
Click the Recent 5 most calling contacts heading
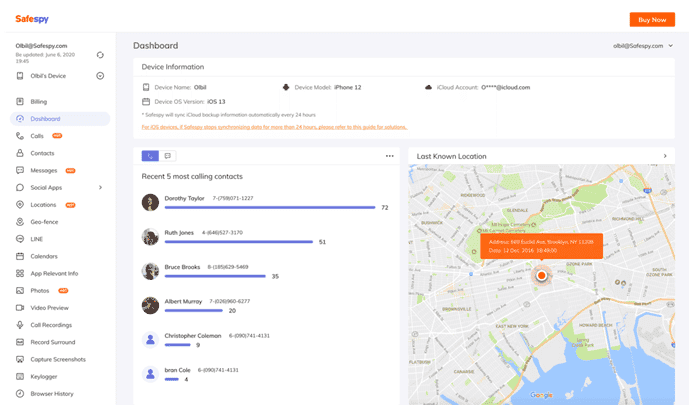(x=192, y=177)
